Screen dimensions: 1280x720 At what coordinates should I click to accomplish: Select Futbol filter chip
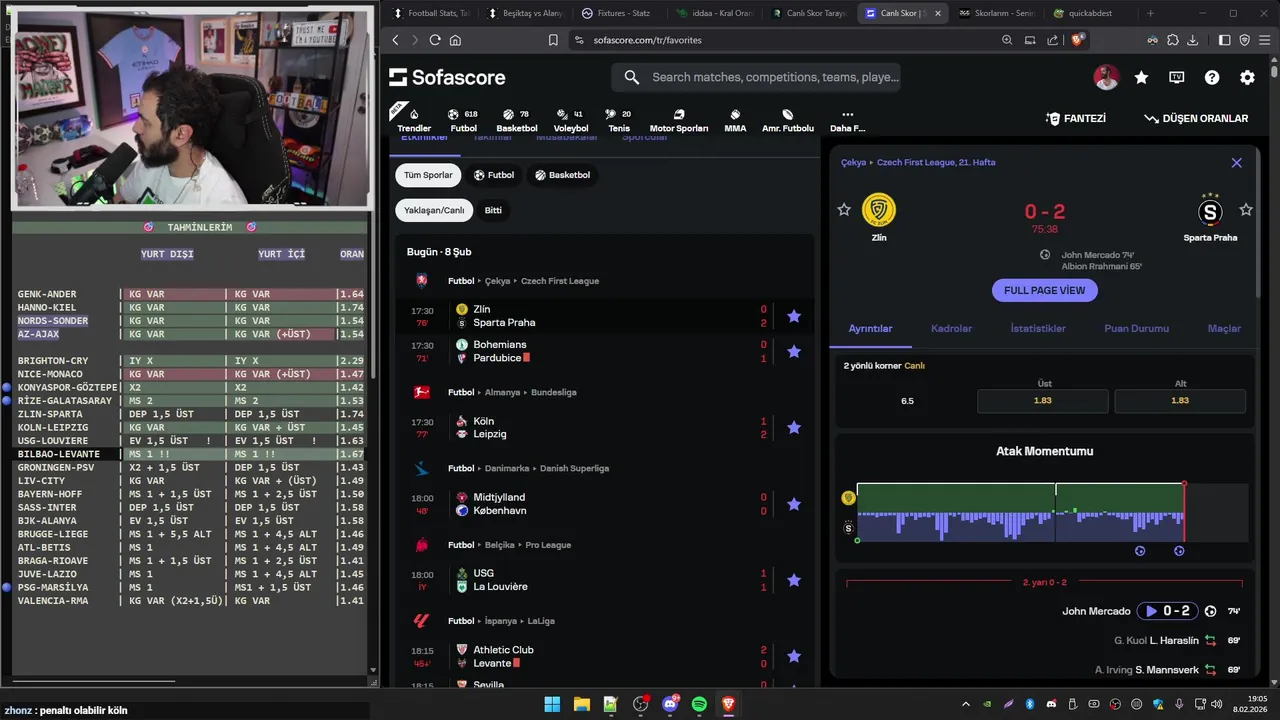pyautogui.click(x=494, y=175)
